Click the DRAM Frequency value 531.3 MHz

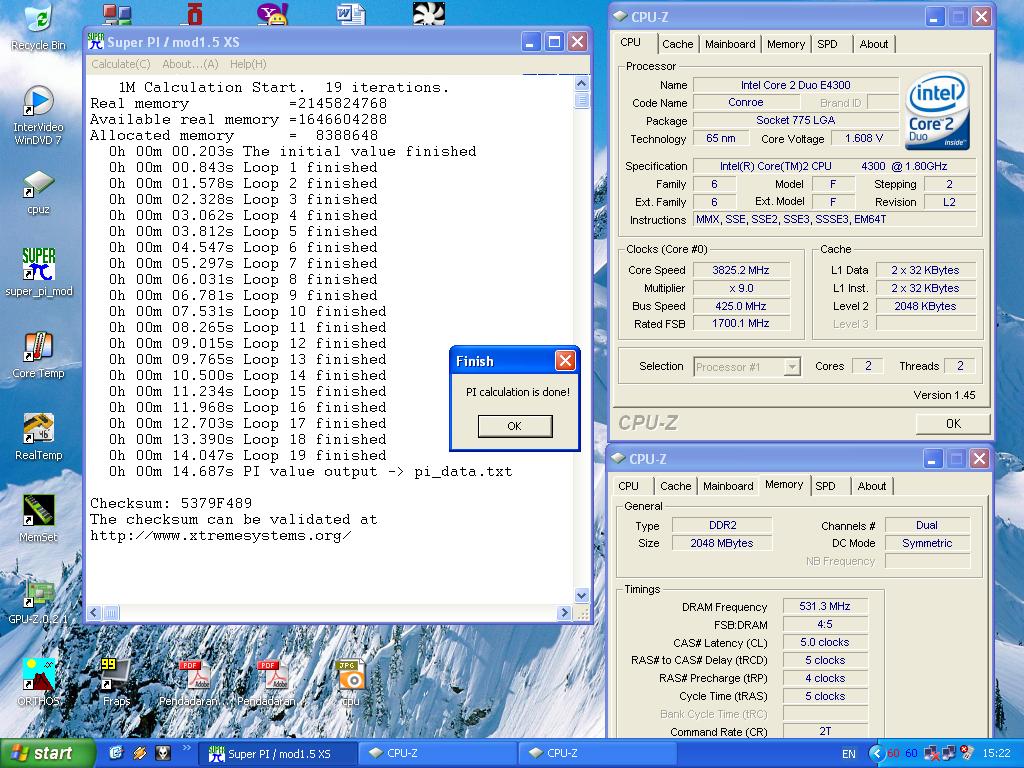click(x=825, y=607)
